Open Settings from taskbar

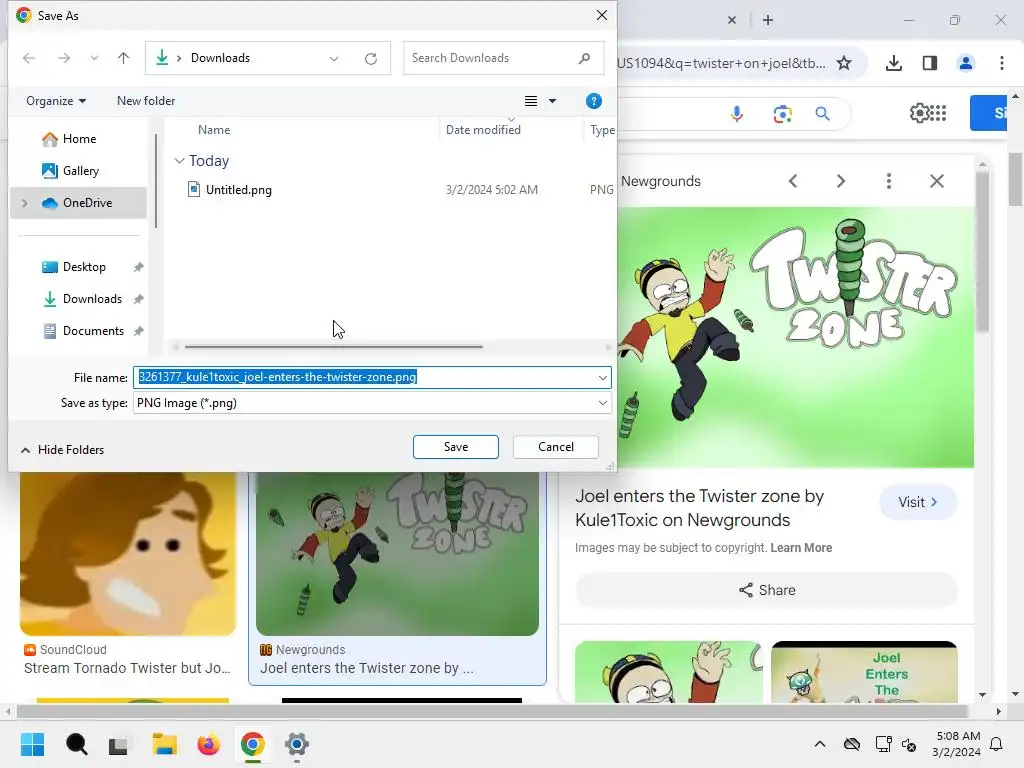[296, 744]
